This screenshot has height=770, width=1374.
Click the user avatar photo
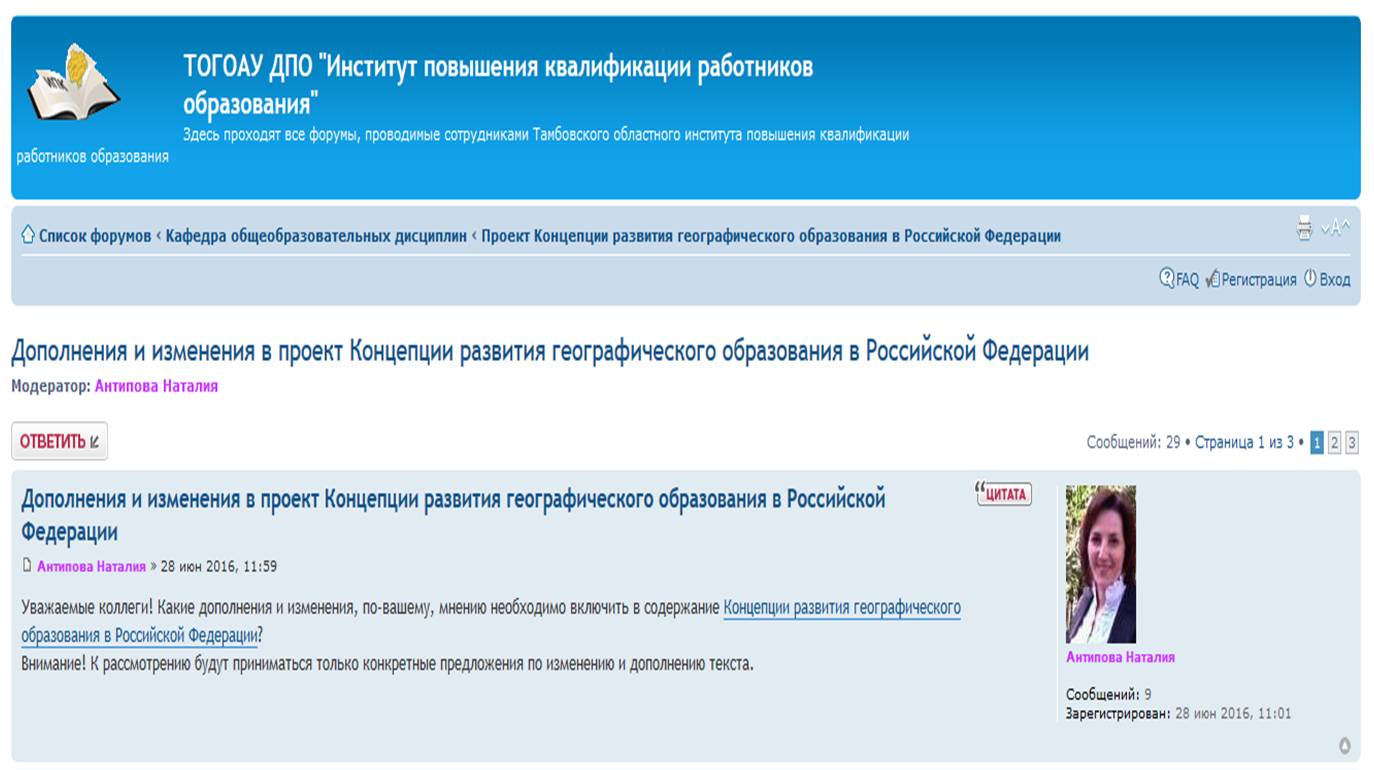click(x=1100, y=564)
